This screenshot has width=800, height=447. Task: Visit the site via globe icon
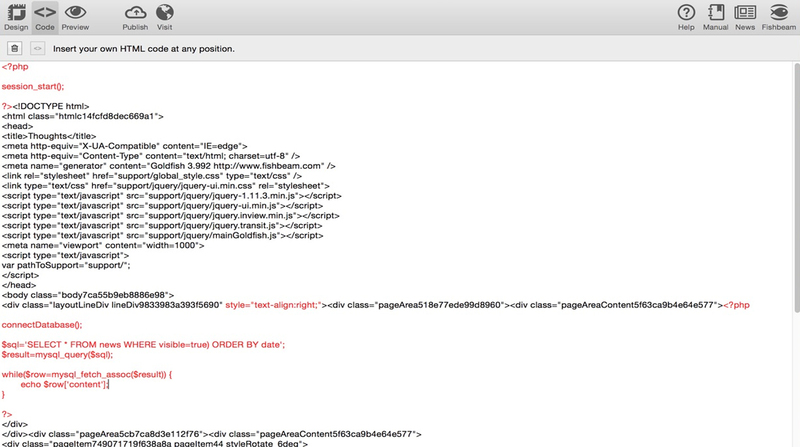click(164, 17)
